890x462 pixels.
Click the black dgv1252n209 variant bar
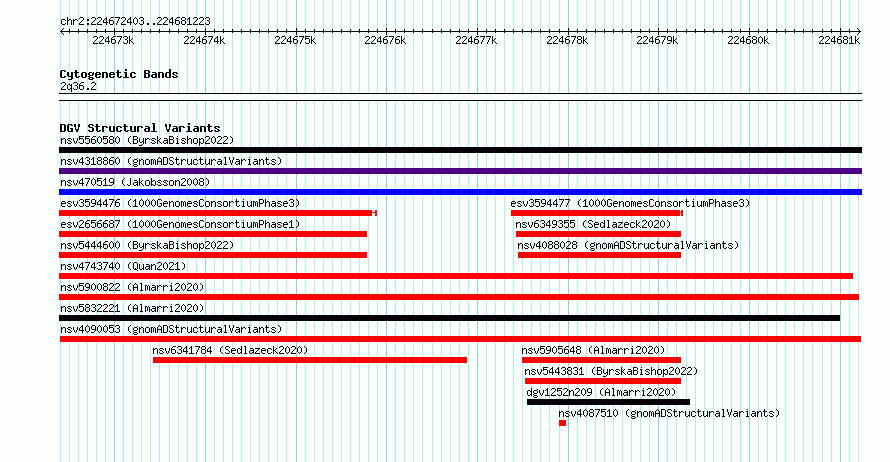click(608, 402)
